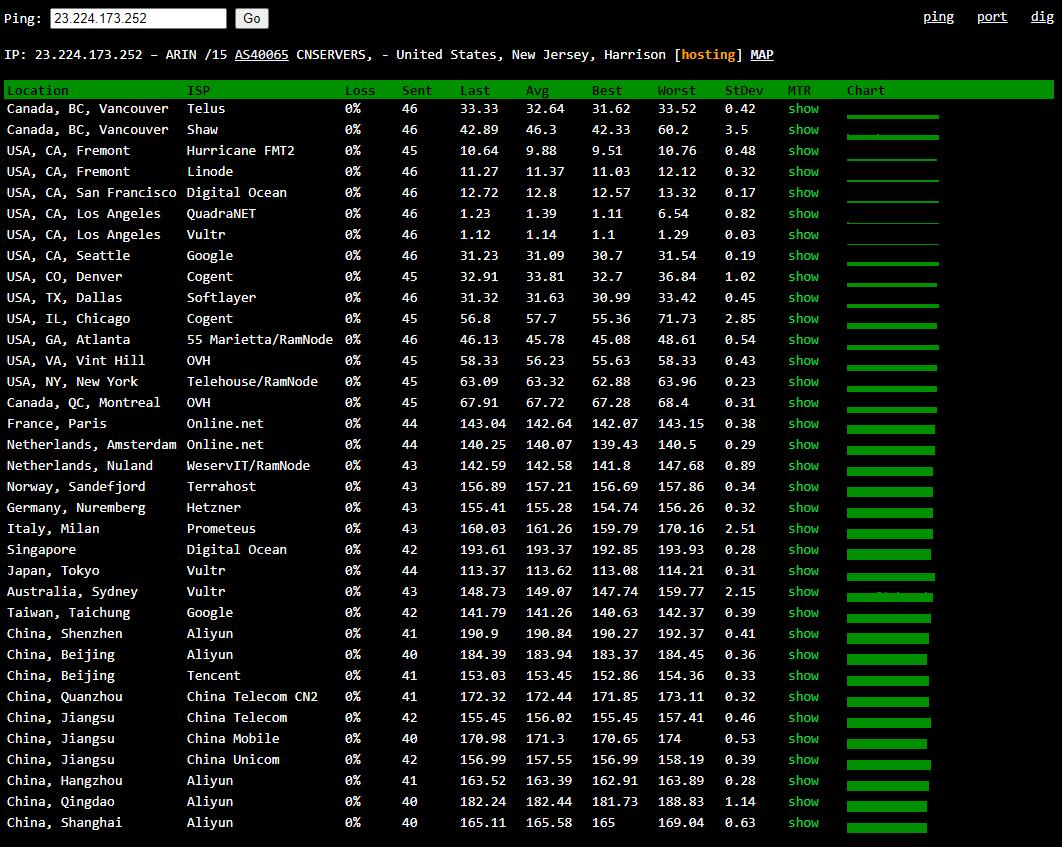Select the 'Japan, Tokyo' location cell
The width and height of the screenshot is (1062, 847).
click(x=53, y=570)
